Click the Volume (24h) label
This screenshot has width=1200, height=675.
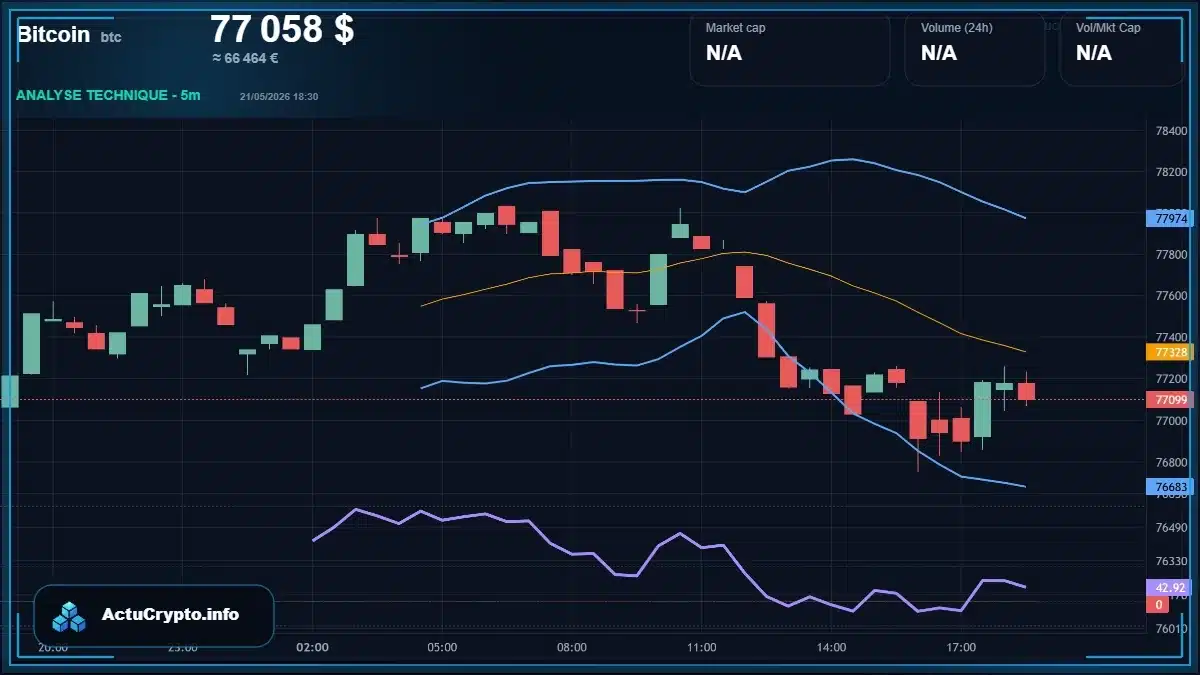956,28
